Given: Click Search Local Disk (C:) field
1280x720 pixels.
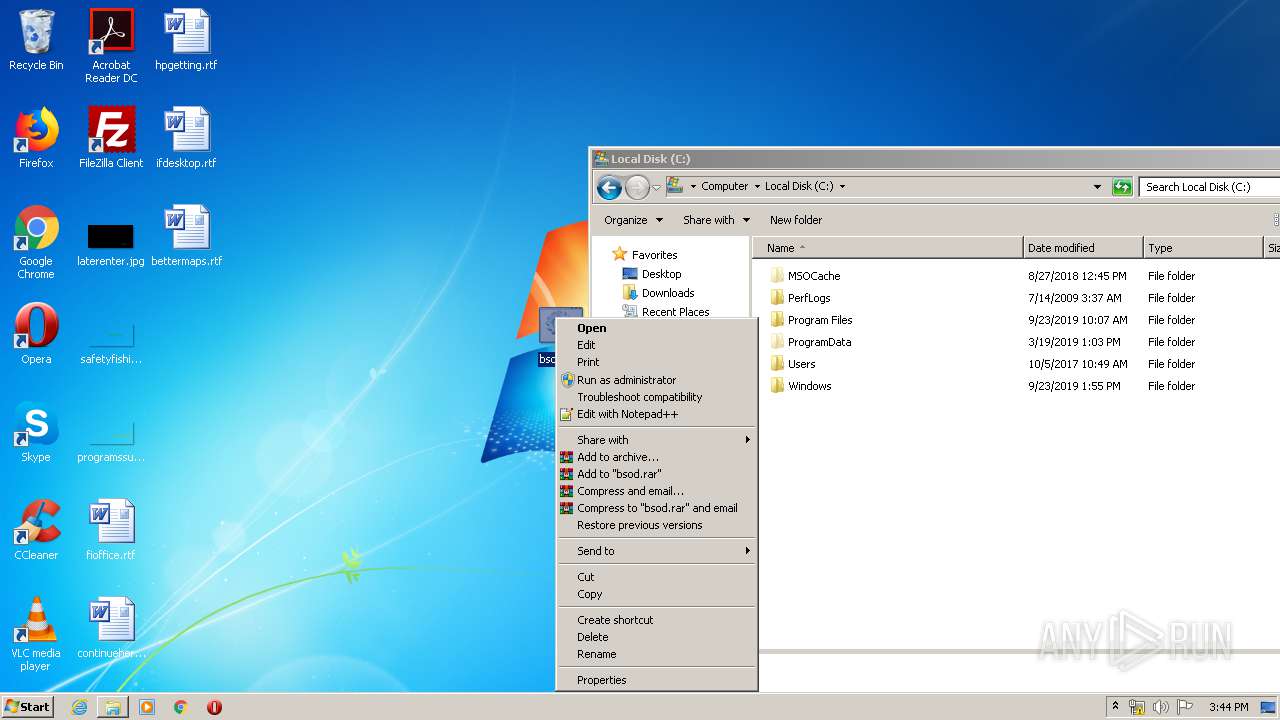Looking at the screenshot, I should [x=1210, y=187].
